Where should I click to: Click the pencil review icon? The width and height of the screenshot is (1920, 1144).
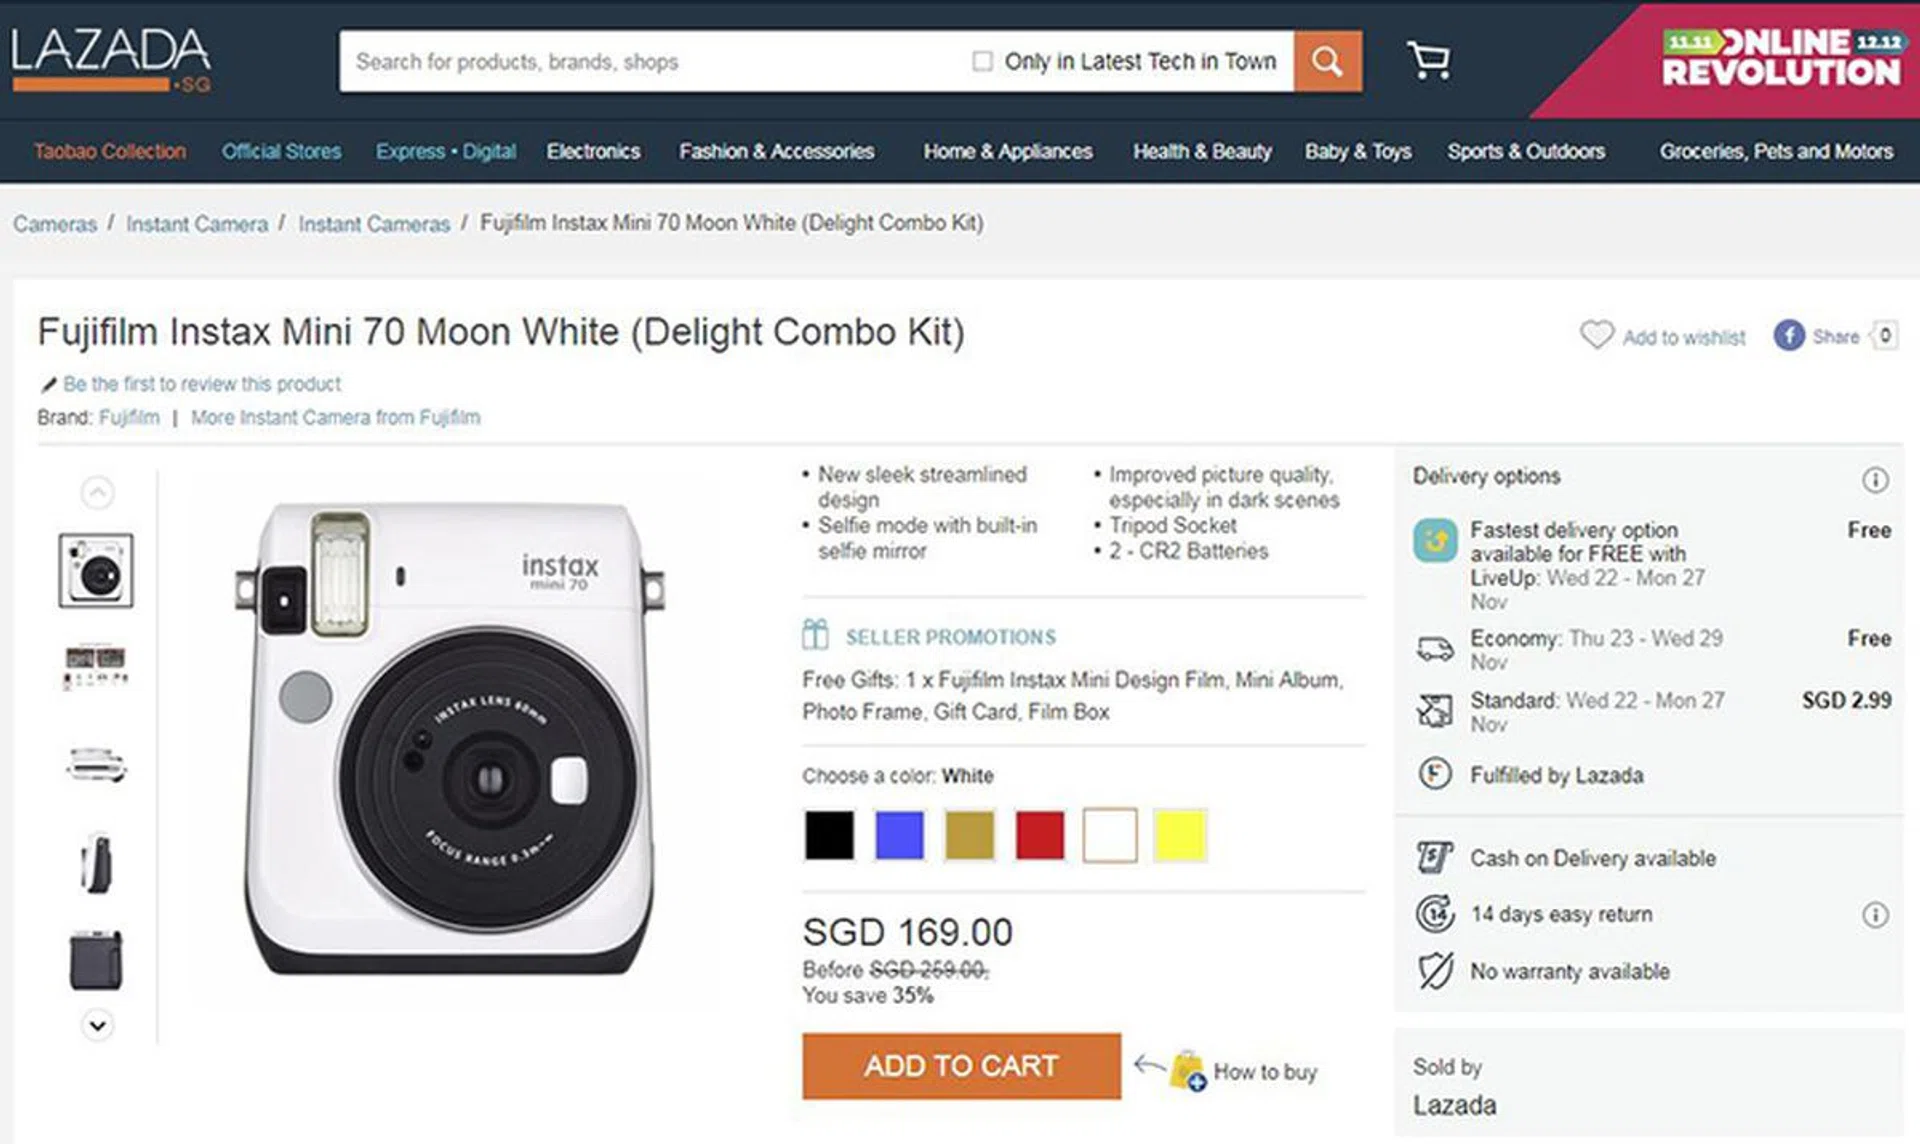pyautogui.click(x=48, y=385)
